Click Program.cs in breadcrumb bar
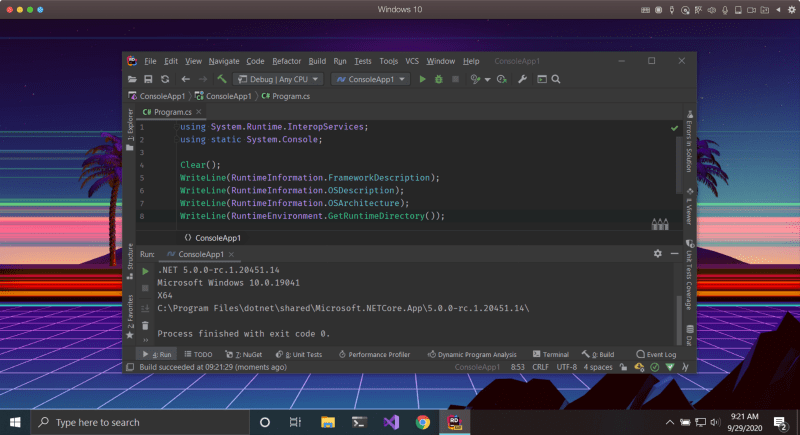 click(286, 96)
